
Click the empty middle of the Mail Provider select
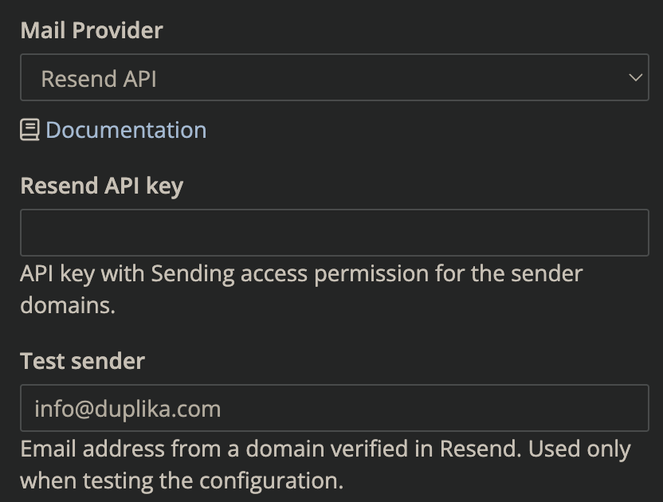381,77
